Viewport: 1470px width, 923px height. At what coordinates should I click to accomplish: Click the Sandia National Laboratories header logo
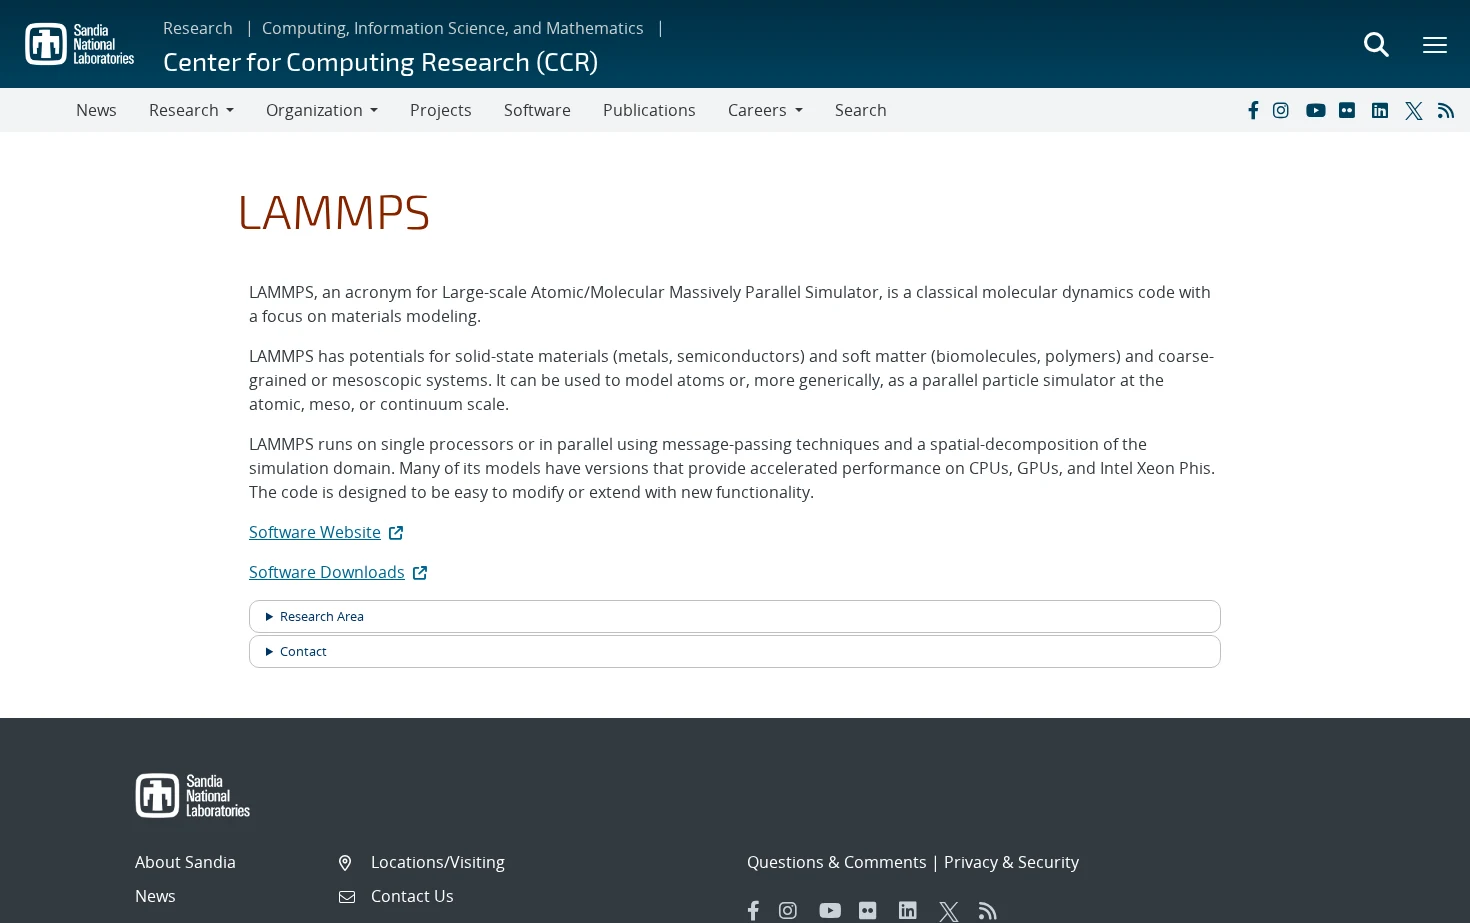(79, 44)
